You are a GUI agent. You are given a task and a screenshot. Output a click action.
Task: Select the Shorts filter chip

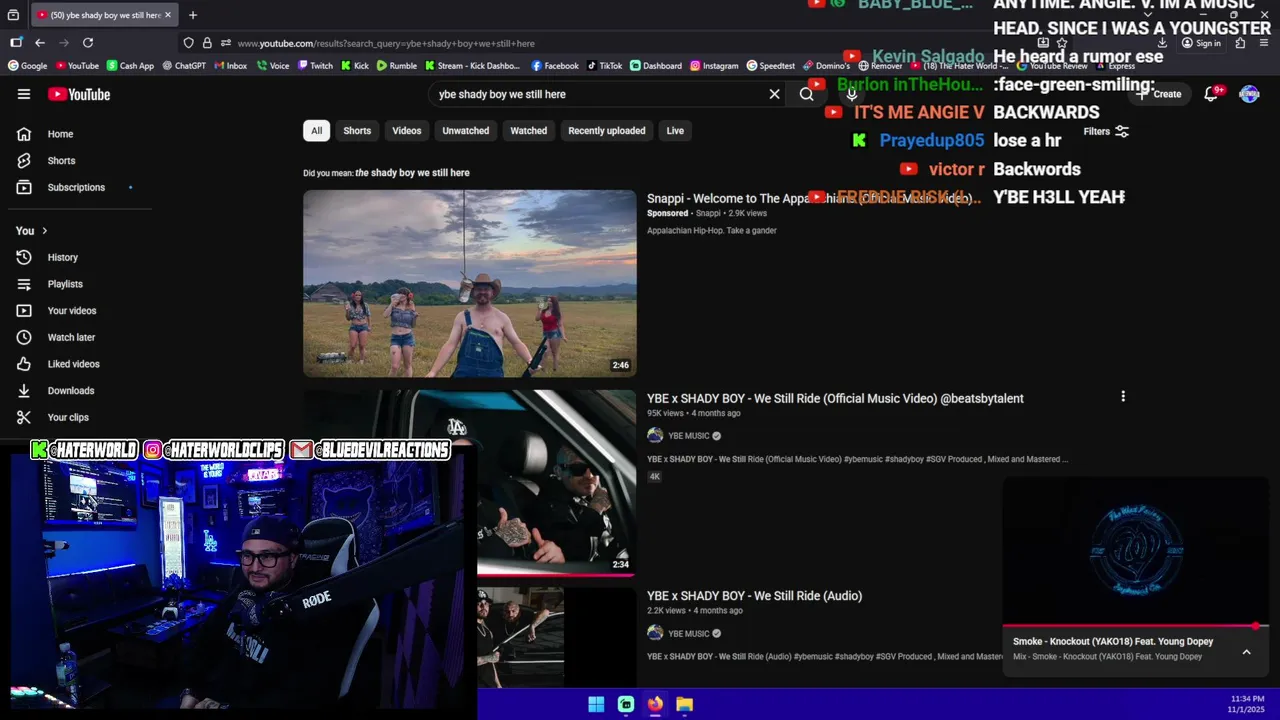click(357, 131)
